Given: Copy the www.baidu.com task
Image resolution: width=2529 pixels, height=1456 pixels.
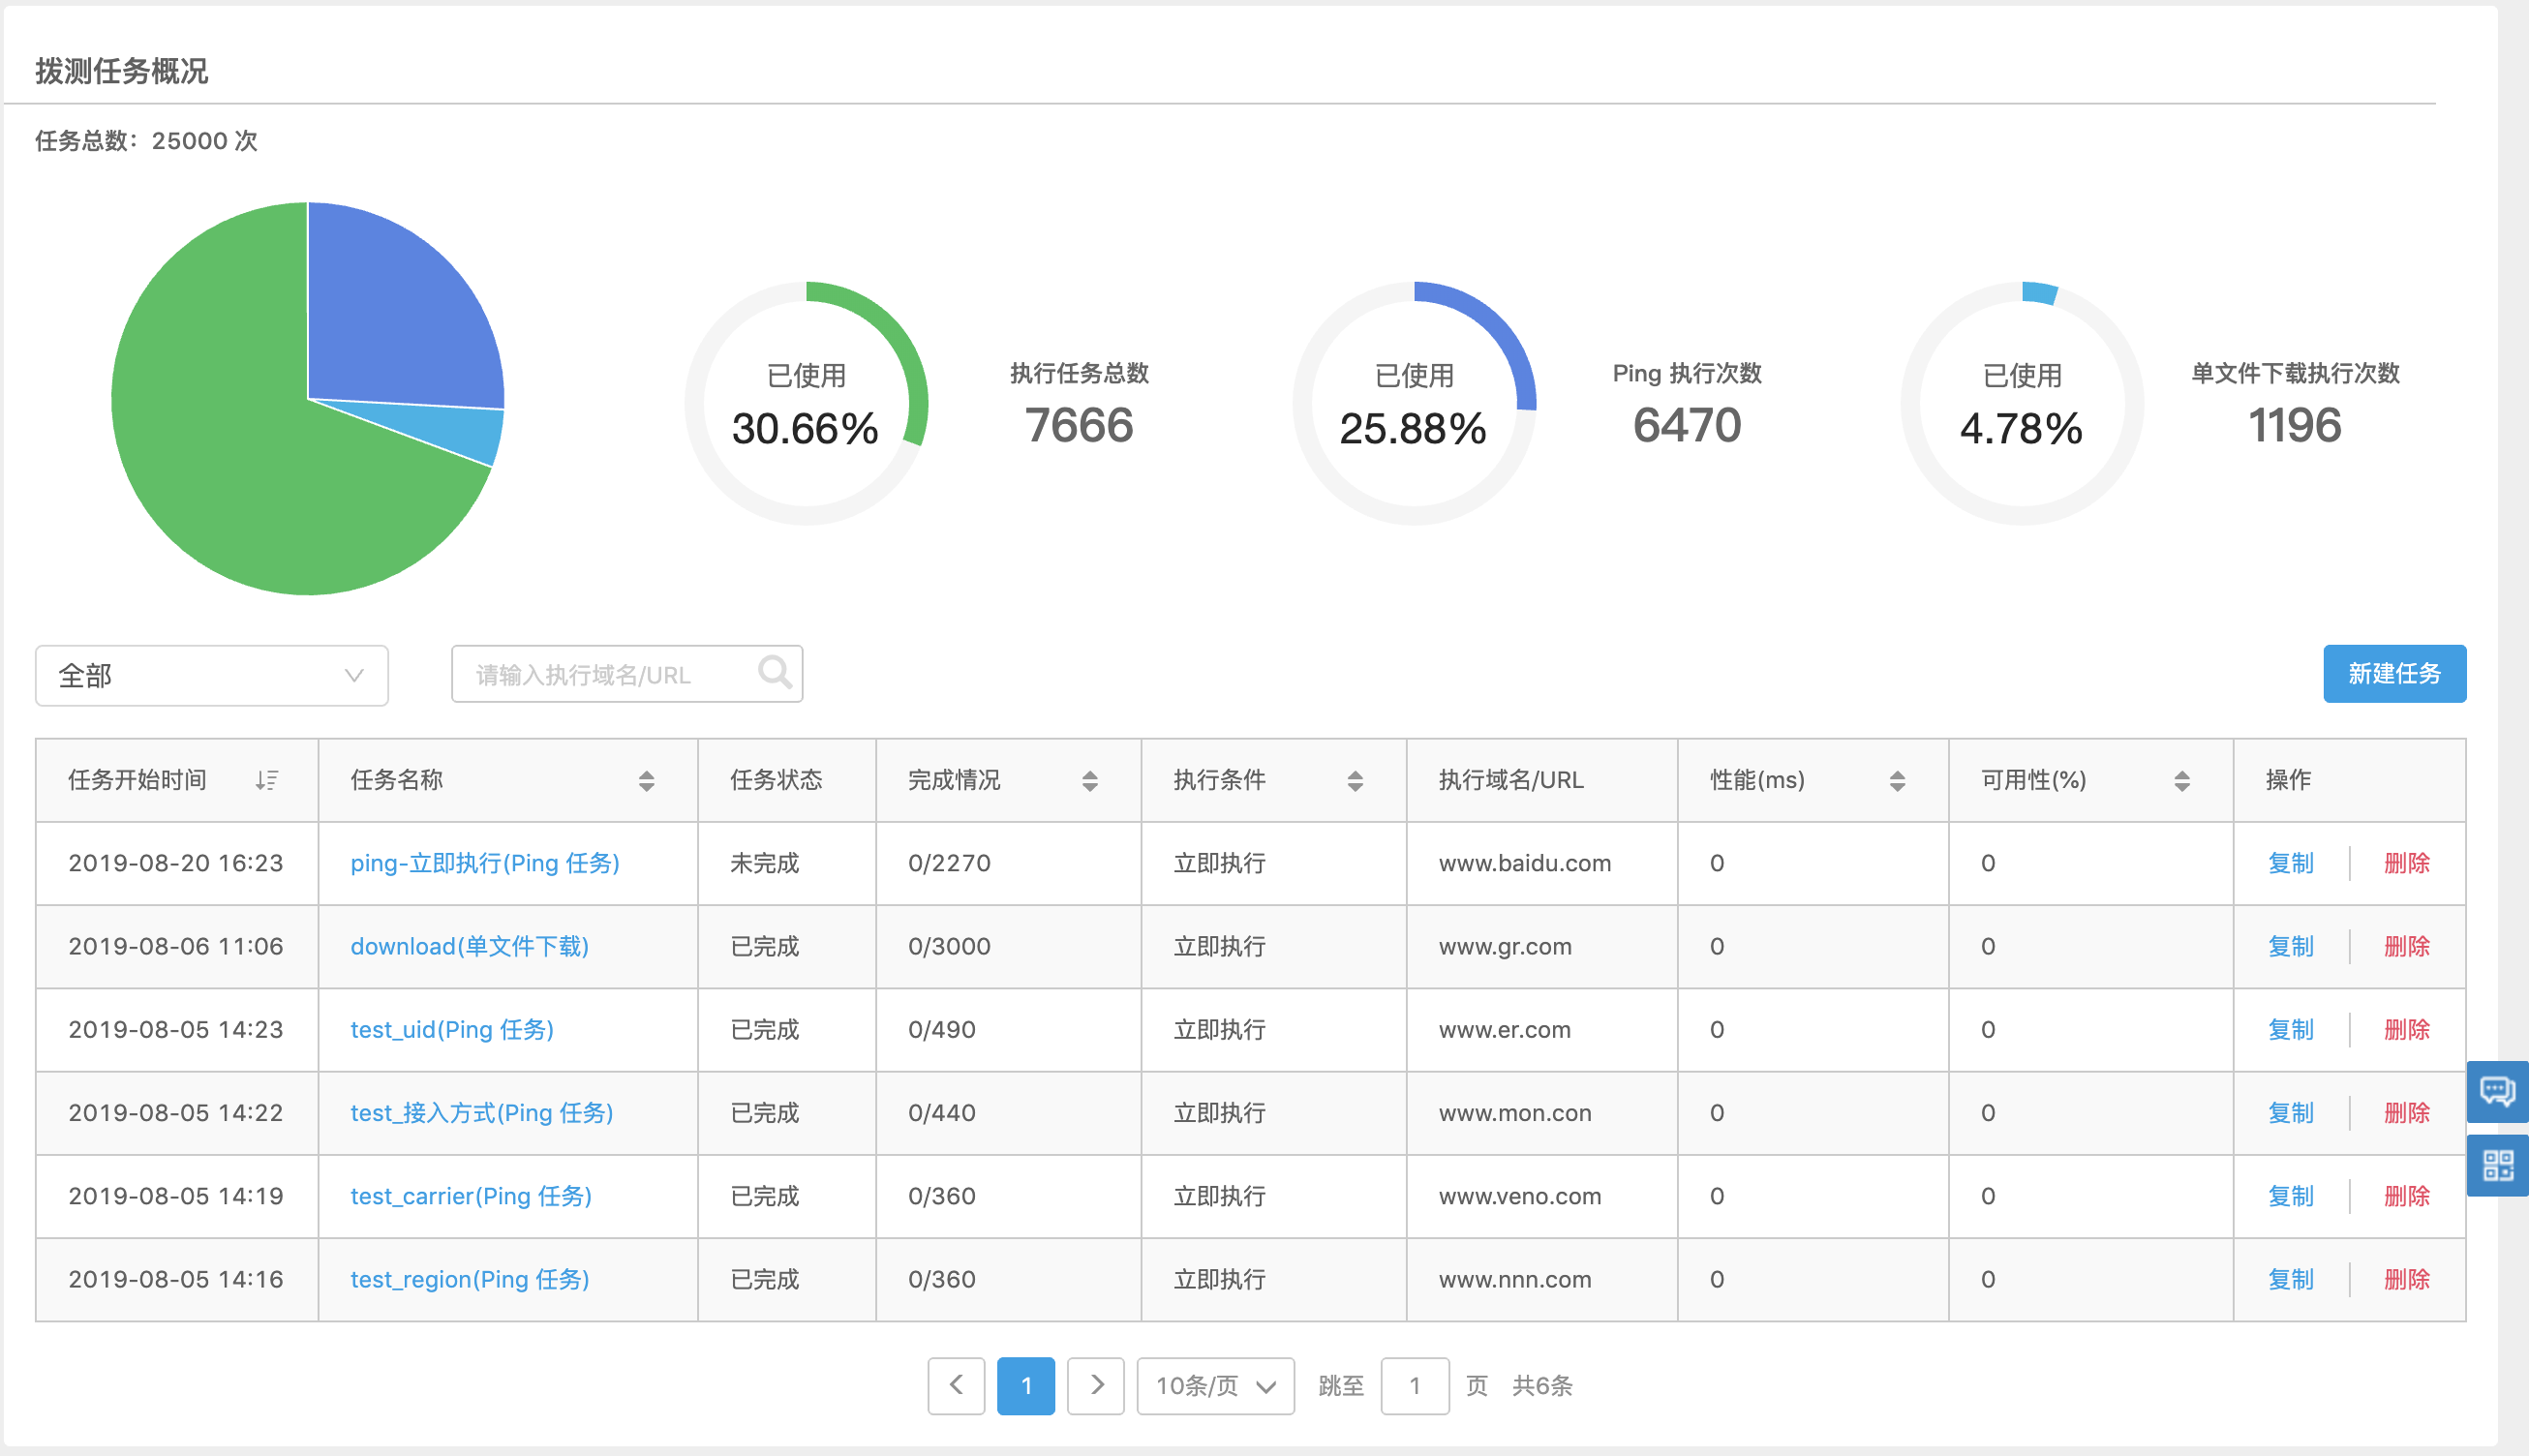Looking at the screenshot, I should click(2291, 863).
